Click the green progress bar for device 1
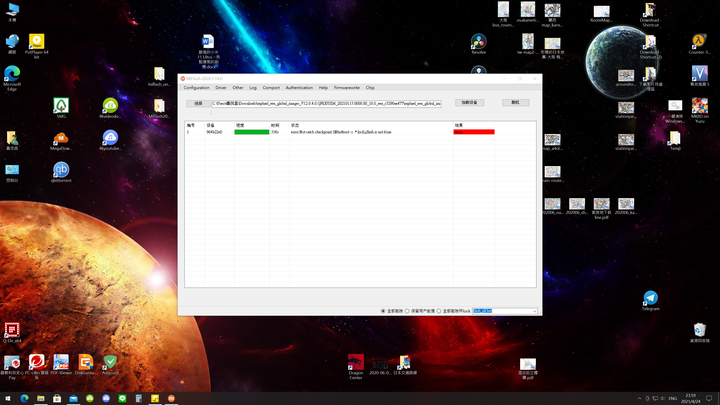The image size is (720, 405). (252, 132)
